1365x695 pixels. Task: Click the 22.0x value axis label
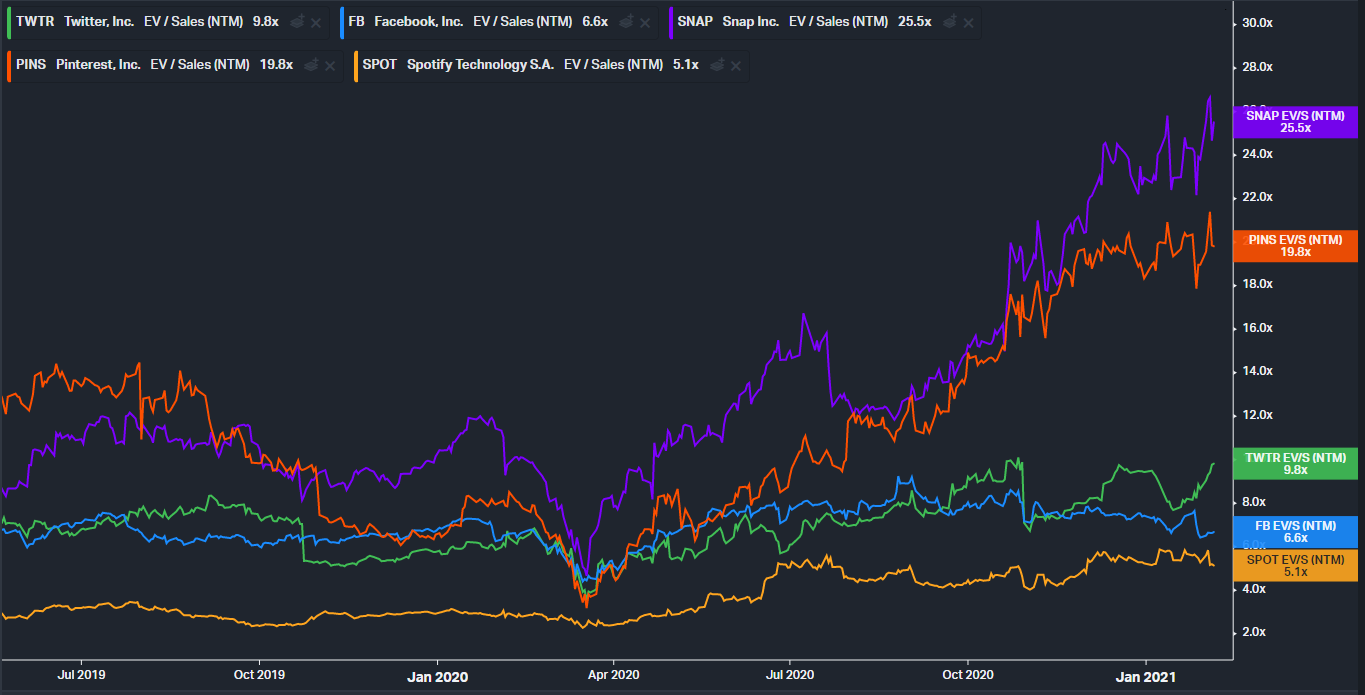point(1256,197)
